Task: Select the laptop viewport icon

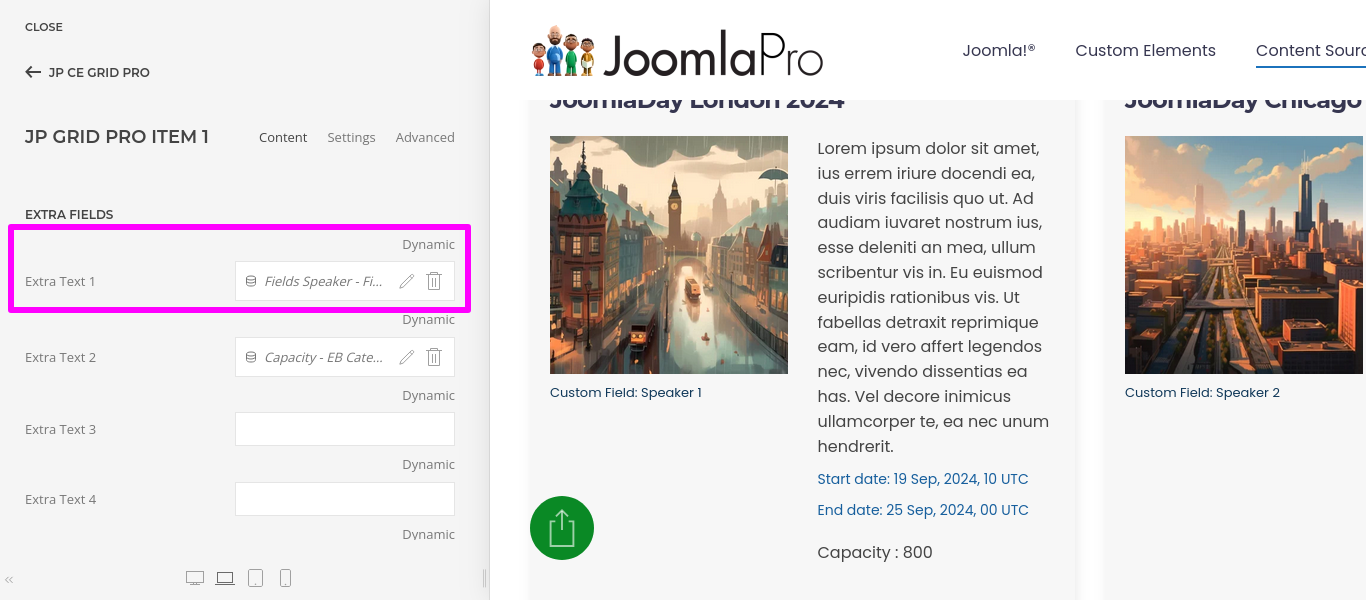Action: point(225,578)
